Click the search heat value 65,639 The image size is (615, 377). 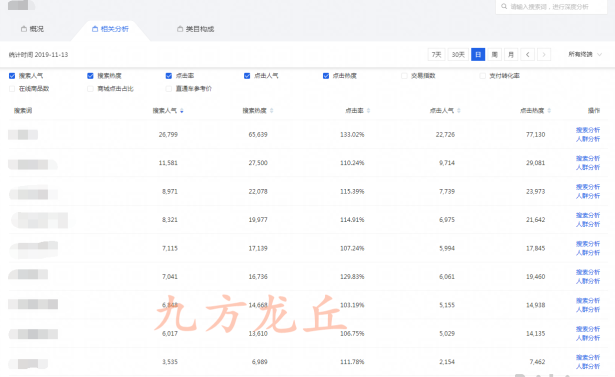point(258,135)
